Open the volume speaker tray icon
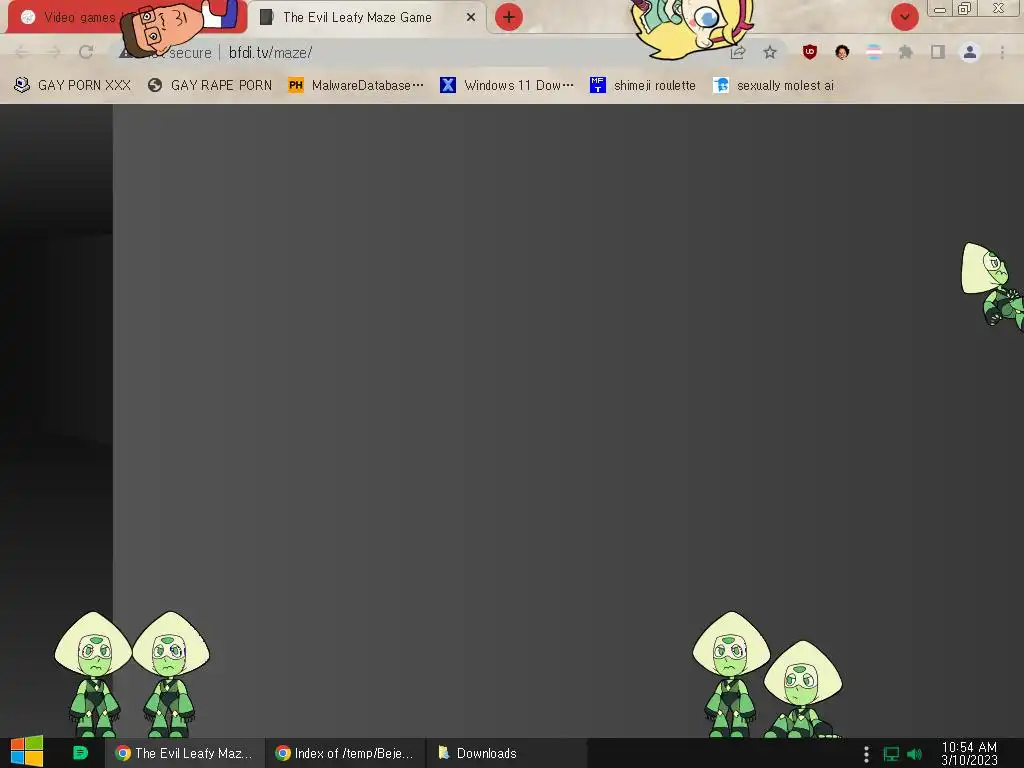The height and width of the screenshot is (768, 1024). [x=915, y=754]
